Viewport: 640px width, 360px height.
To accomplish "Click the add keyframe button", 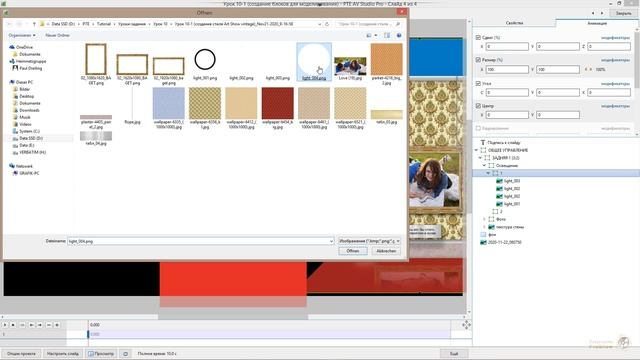I will tap(57, 325).
